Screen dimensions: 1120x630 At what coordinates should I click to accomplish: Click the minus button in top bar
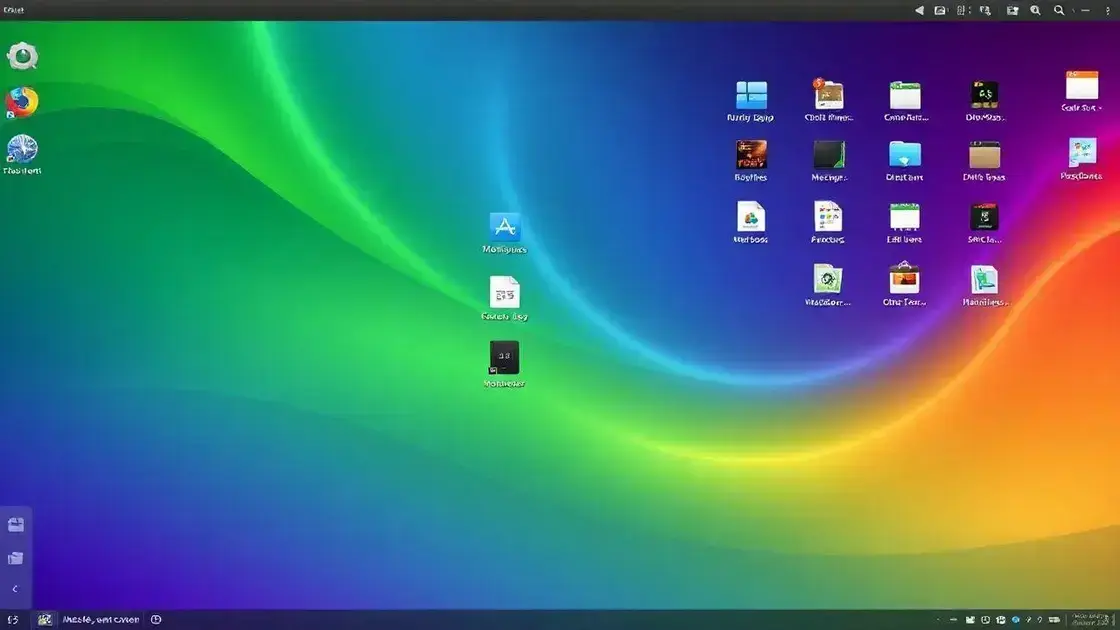(x=1086, y=10)
